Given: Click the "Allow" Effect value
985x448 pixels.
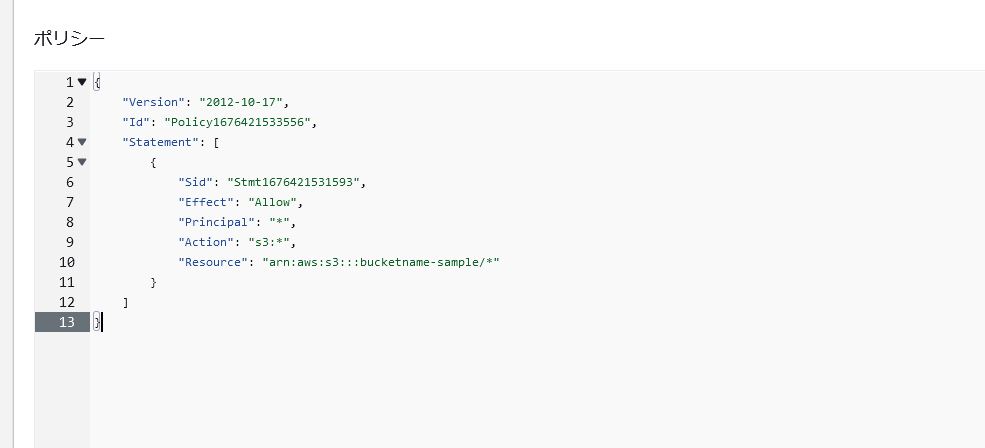Looking at the screenshot, I should click(x=273, y=202).
